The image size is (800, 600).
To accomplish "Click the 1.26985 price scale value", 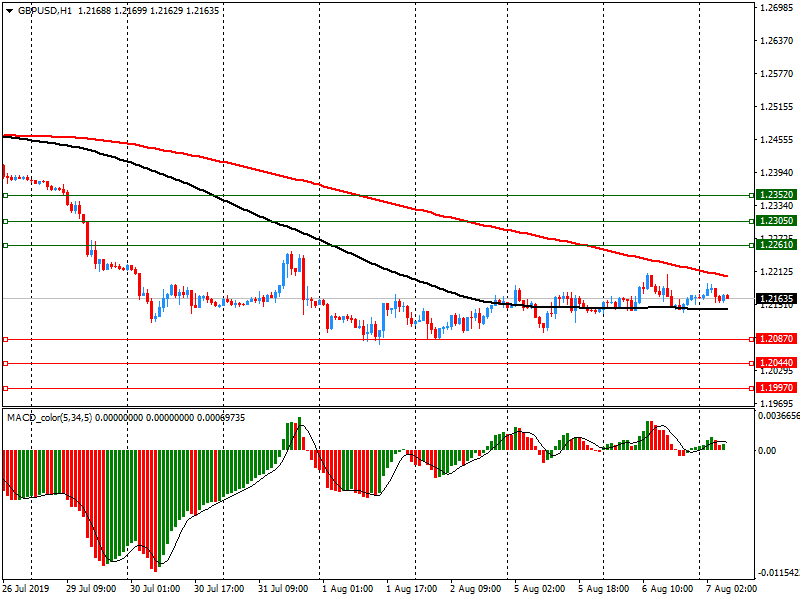I will 777,8.
